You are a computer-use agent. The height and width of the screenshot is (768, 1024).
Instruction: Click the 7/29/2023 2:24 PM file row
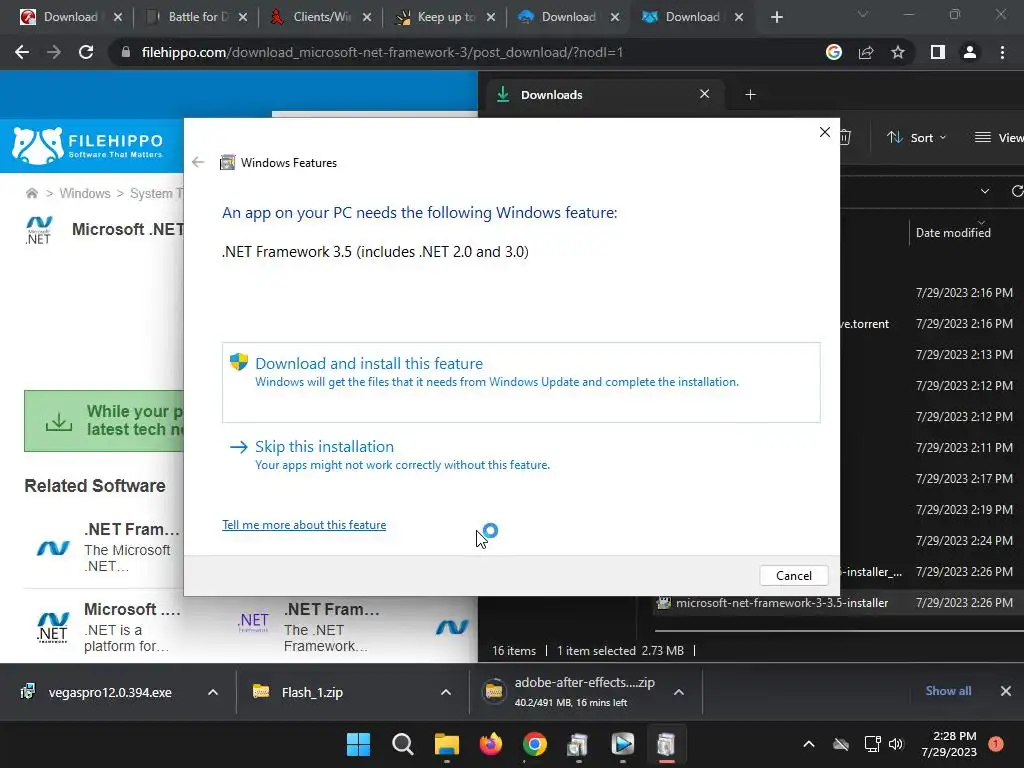(x=931, y=541)
